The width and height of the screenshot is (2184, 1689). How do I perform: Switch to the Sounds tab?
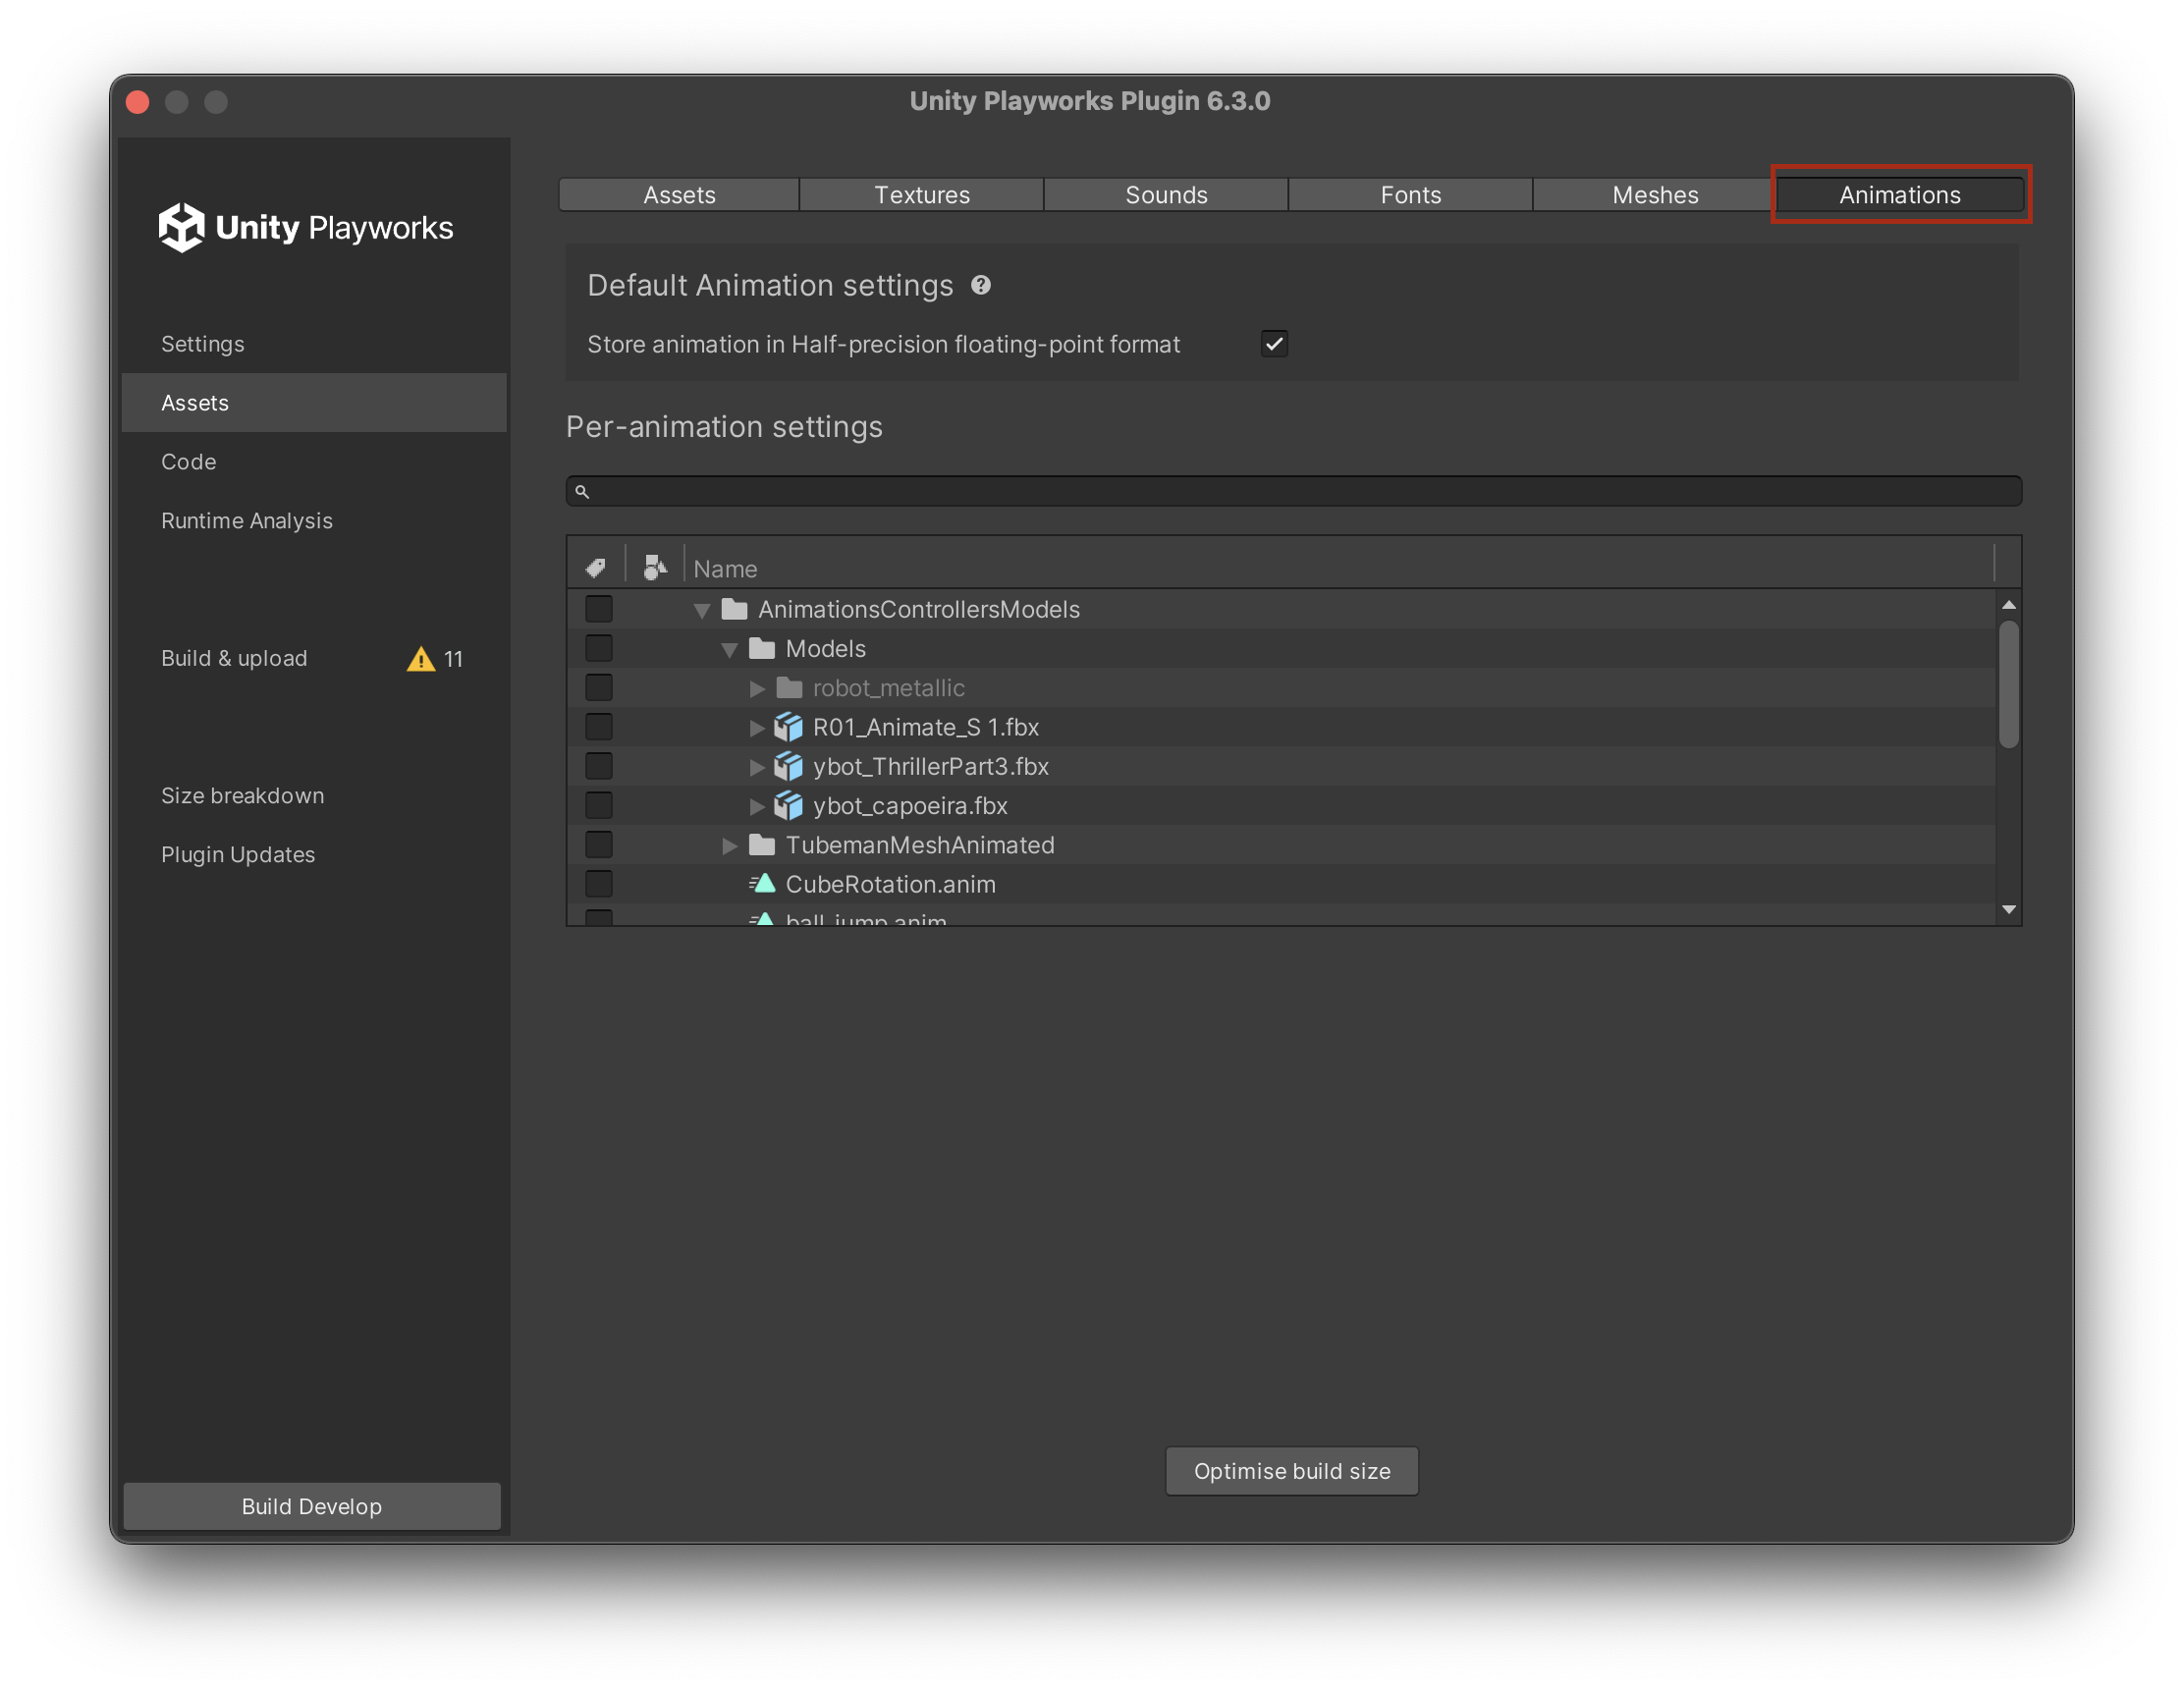(1166, 195)
